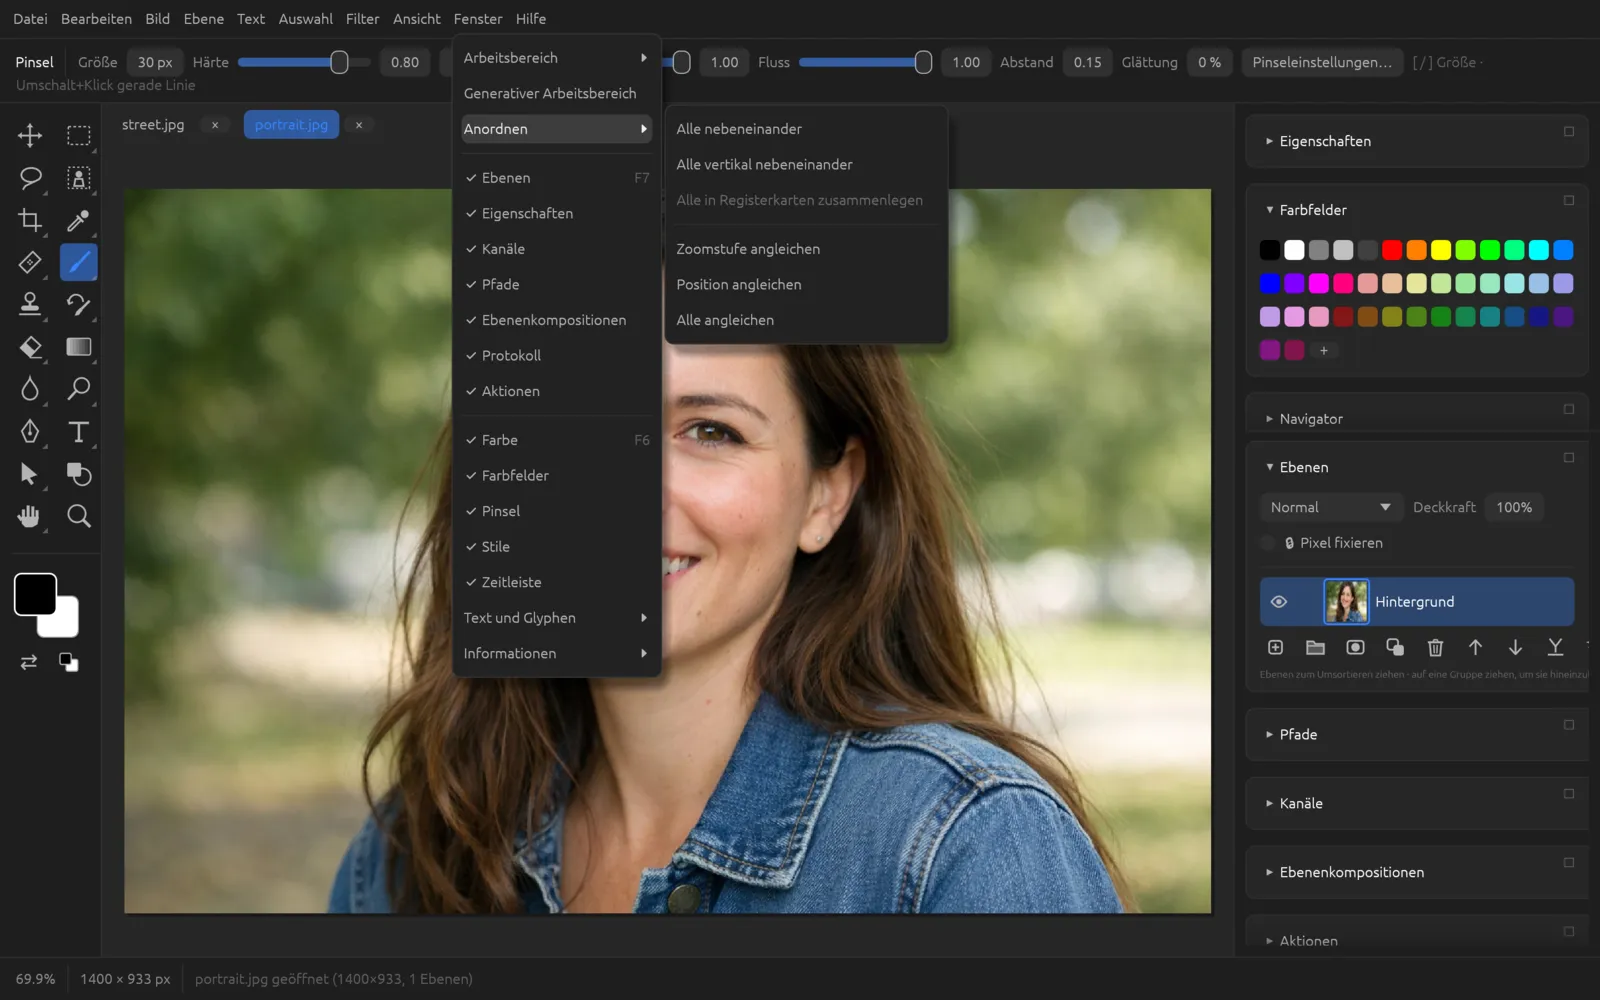Switch to street.jpg tab
This screenshot has height=1000, width=1600.
pos(153,125)
